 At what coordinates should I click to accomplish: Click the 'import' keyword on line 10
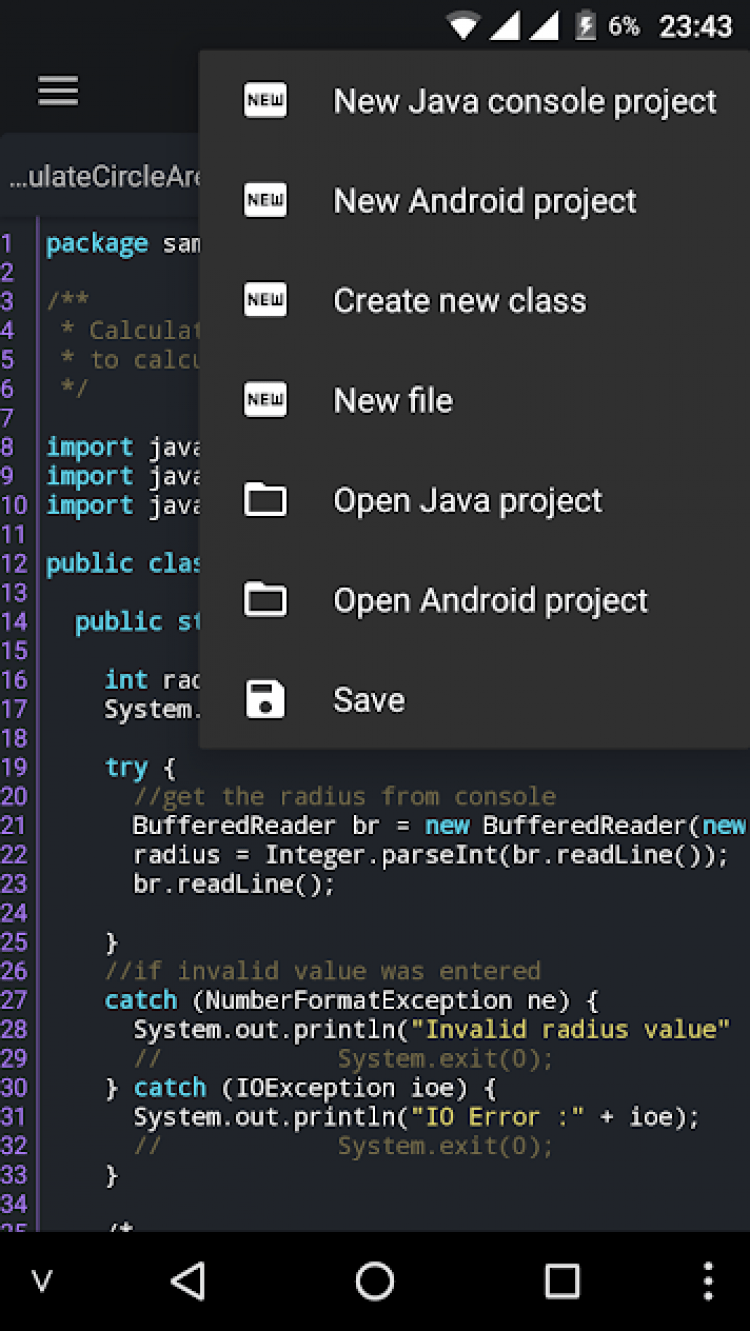coord(90,505)
